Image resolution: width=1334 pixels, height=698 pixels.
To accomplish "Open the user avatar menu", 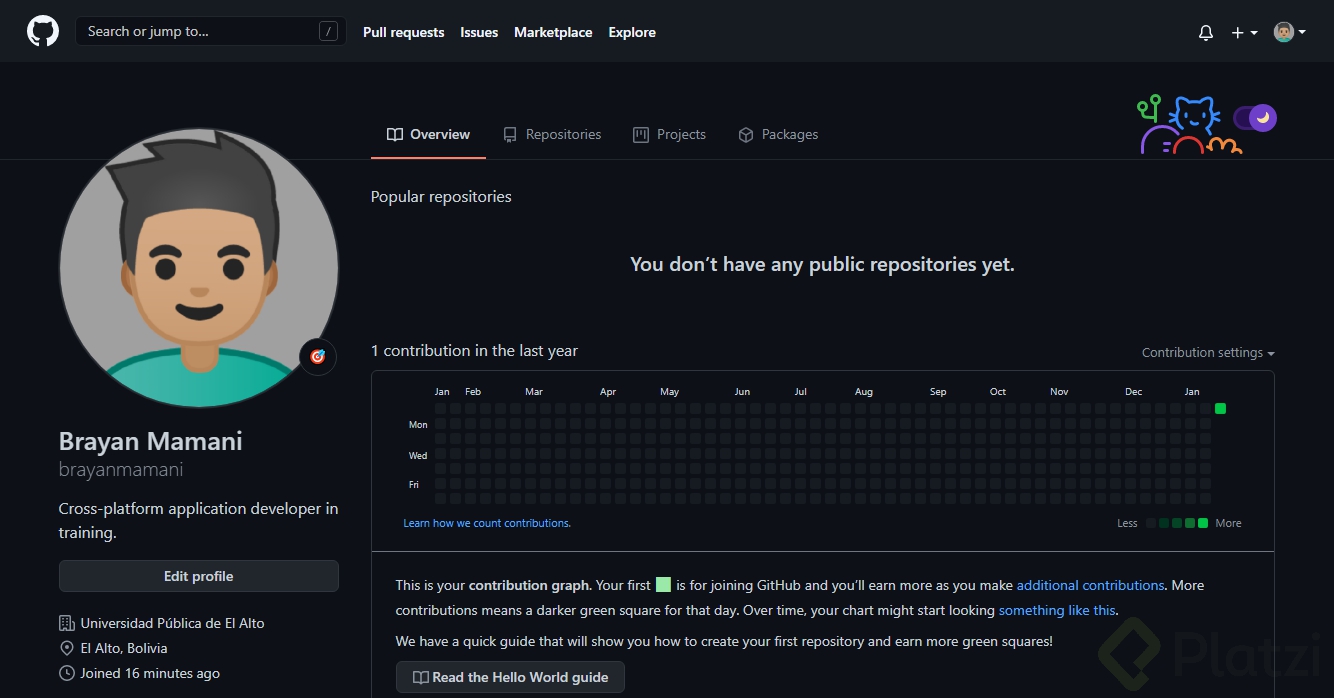I will [x=1289, y=32].
